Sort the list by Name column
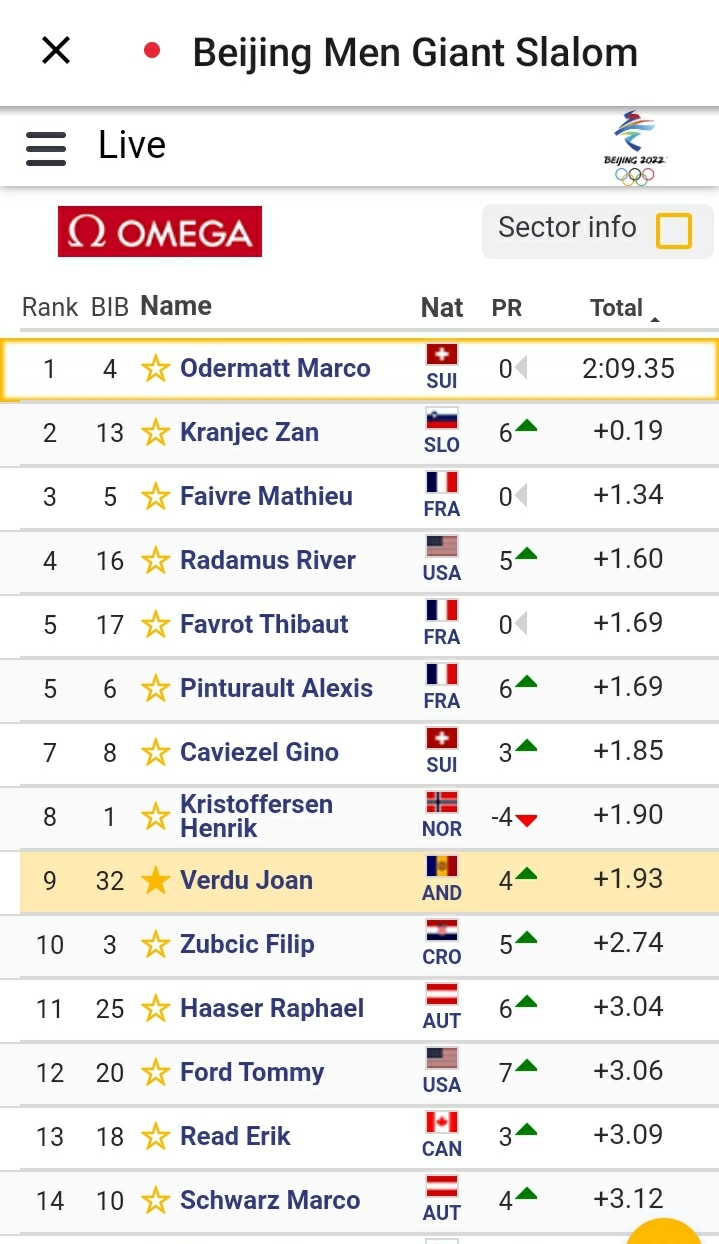Screen dimensions: 719x1244 (x=176, y=306)
